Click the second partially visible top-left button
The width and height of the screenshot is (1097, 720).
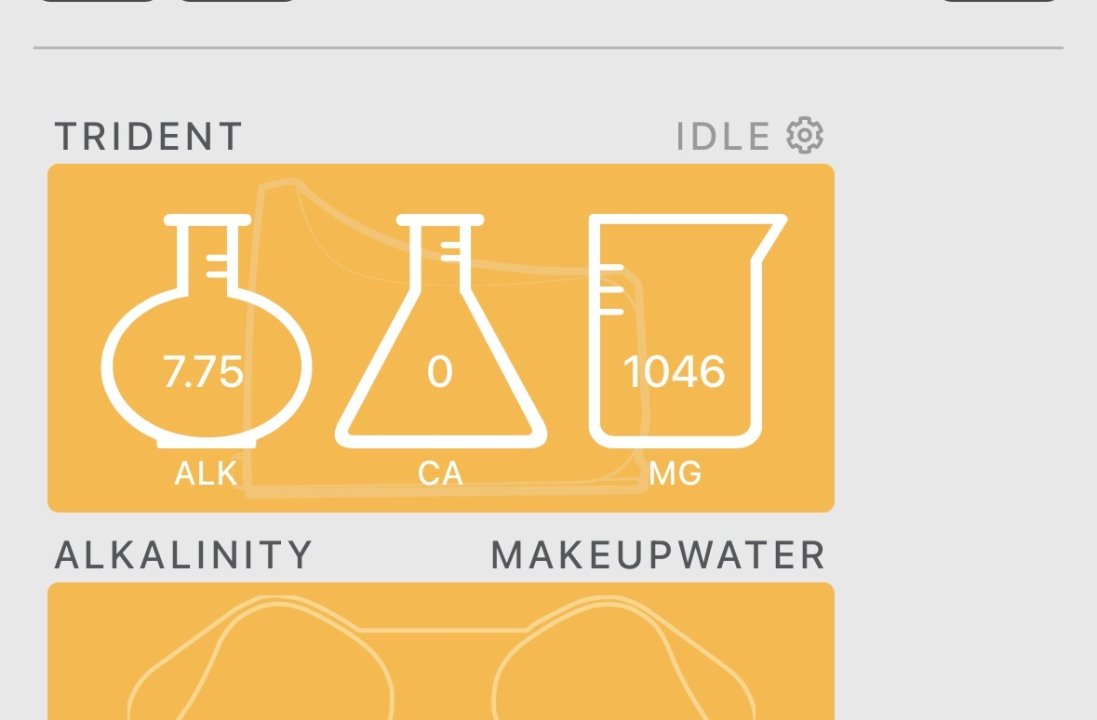click(x=237, y=2)
